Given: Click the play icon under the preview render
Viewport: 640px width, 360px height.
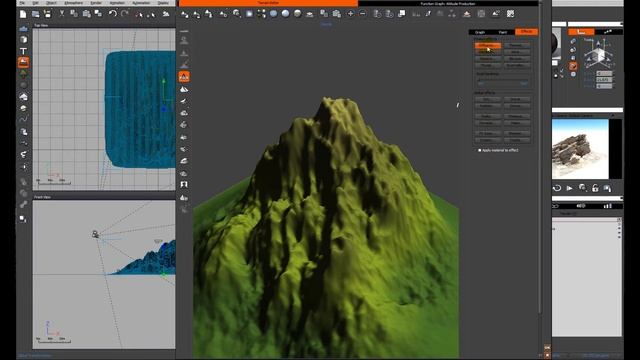Looking at the screenshot, I should click(x=569, y=188).
